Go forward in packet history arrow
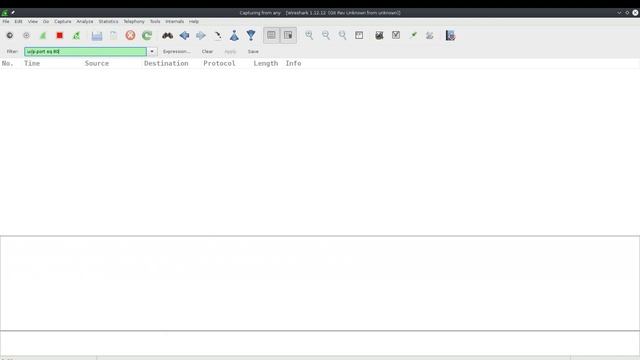The width and height of the screenshot is (640, 360). (201, 36)
